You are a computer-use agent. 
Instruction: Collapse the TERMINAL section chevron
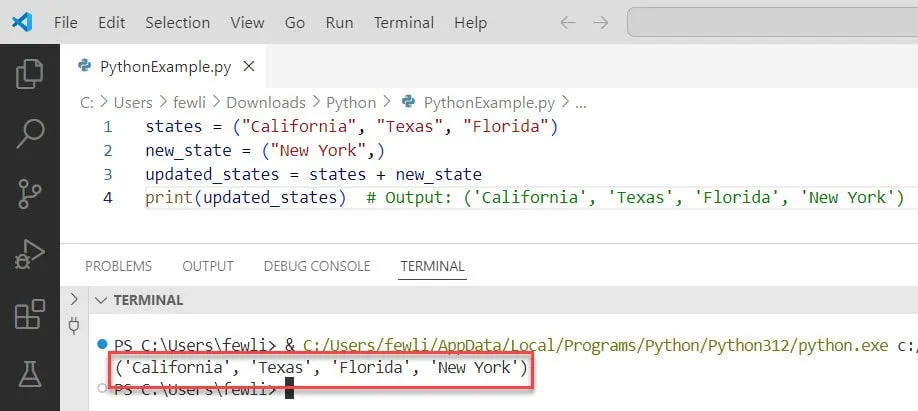(x=100, y=300)
